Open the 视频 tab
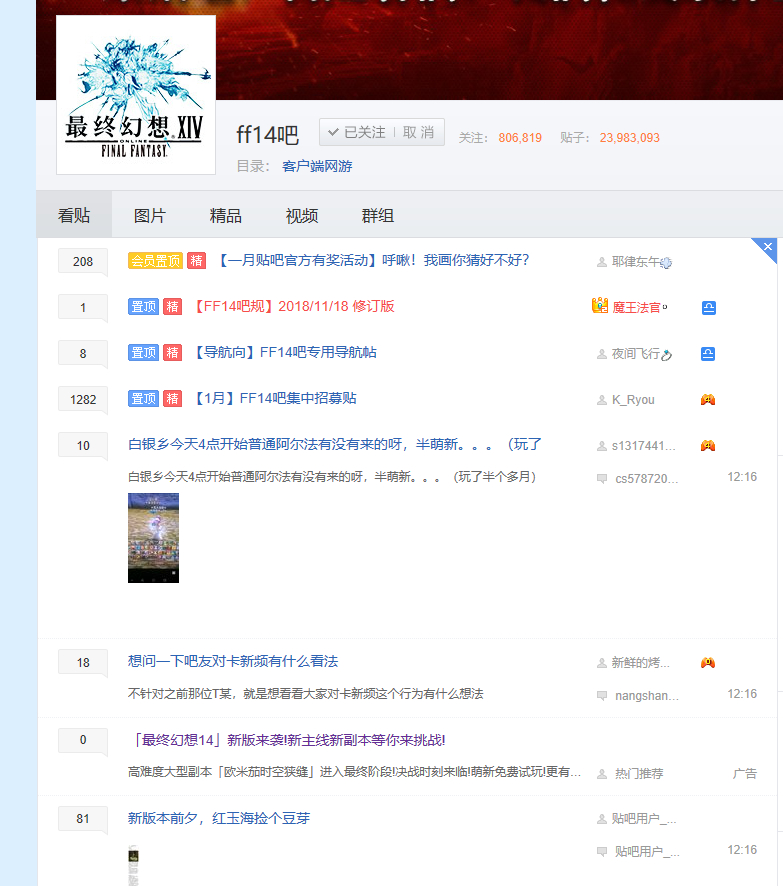Image resolution: width=783 pixels, height=886 pixels. pyautogui.click(x=302, y=215)
